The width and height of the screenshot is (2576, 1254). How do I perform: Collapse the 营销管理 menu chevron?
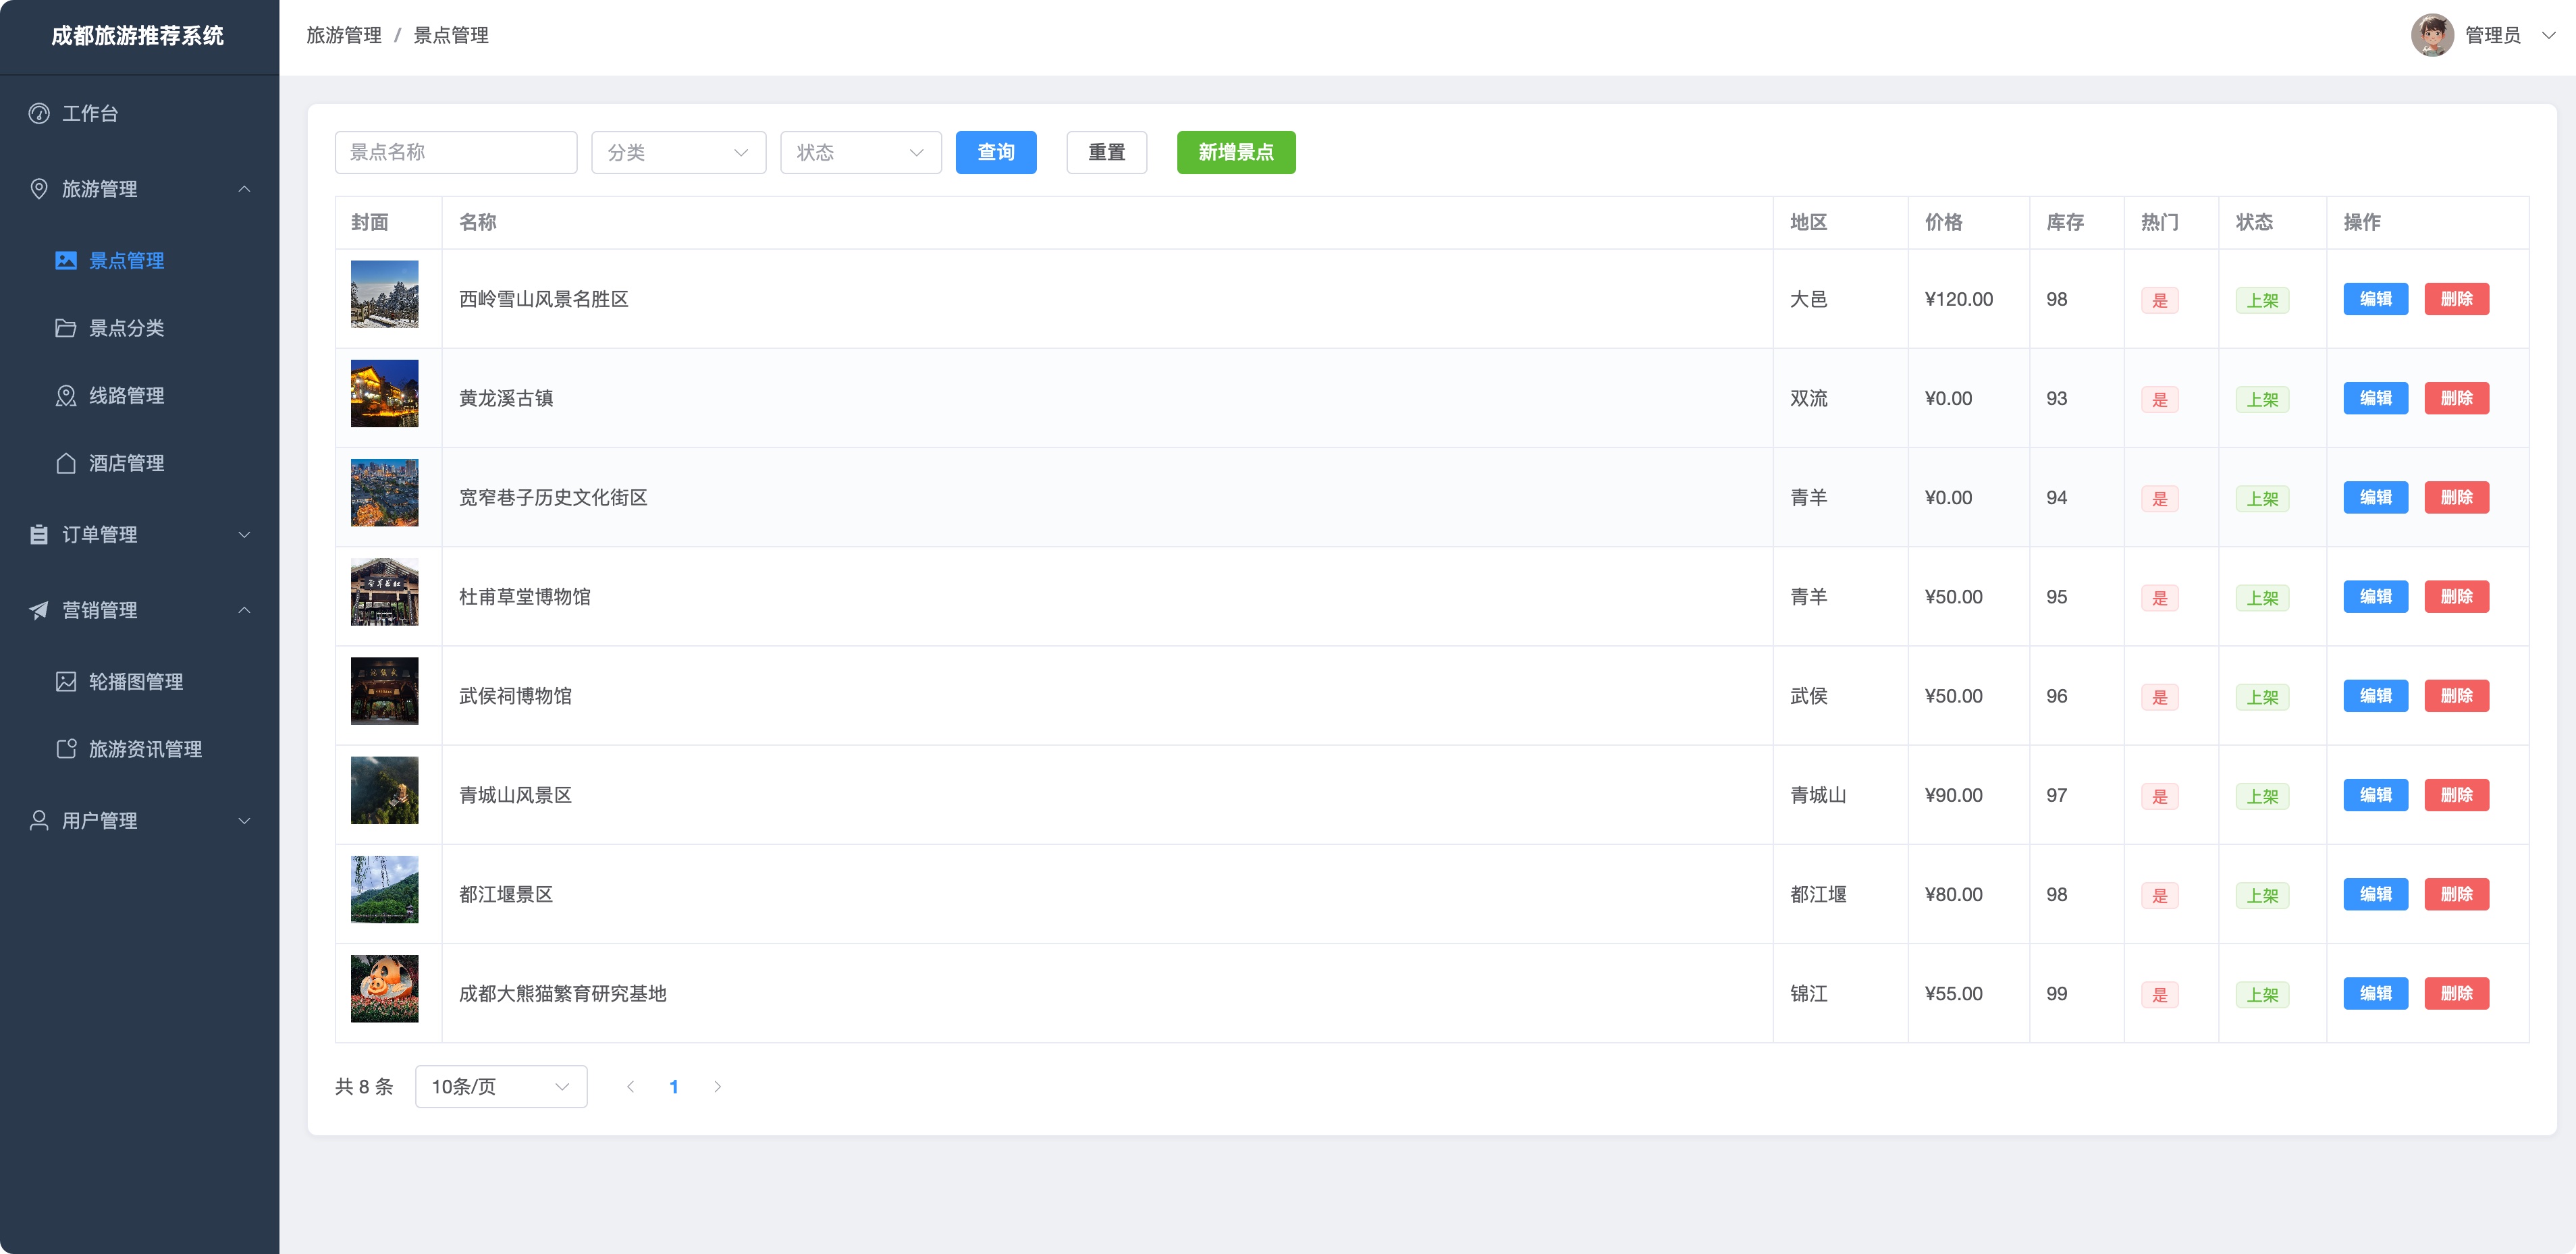(x=244, y=610)
